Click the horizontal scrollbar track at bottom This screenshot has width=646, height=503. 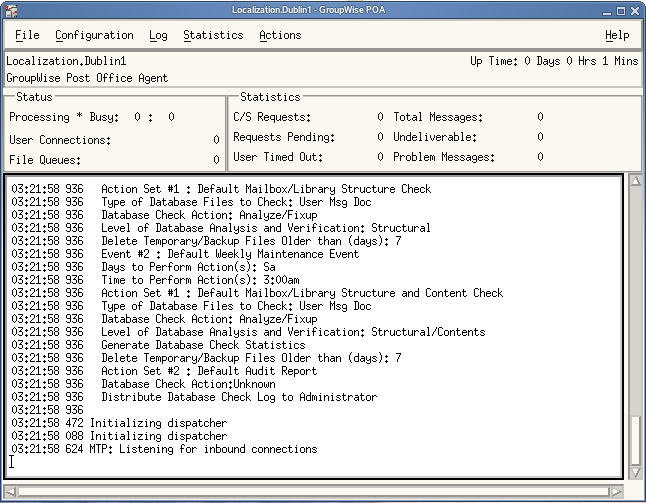315,491
